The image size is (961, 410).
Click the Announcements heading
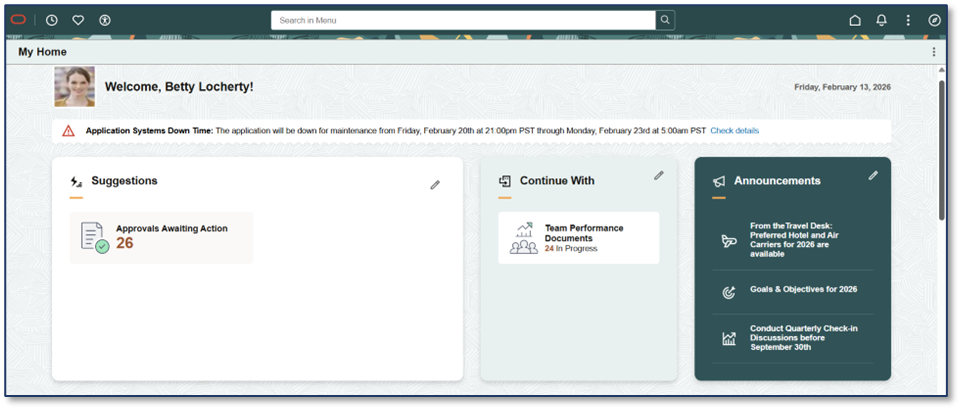click(777, 181)
